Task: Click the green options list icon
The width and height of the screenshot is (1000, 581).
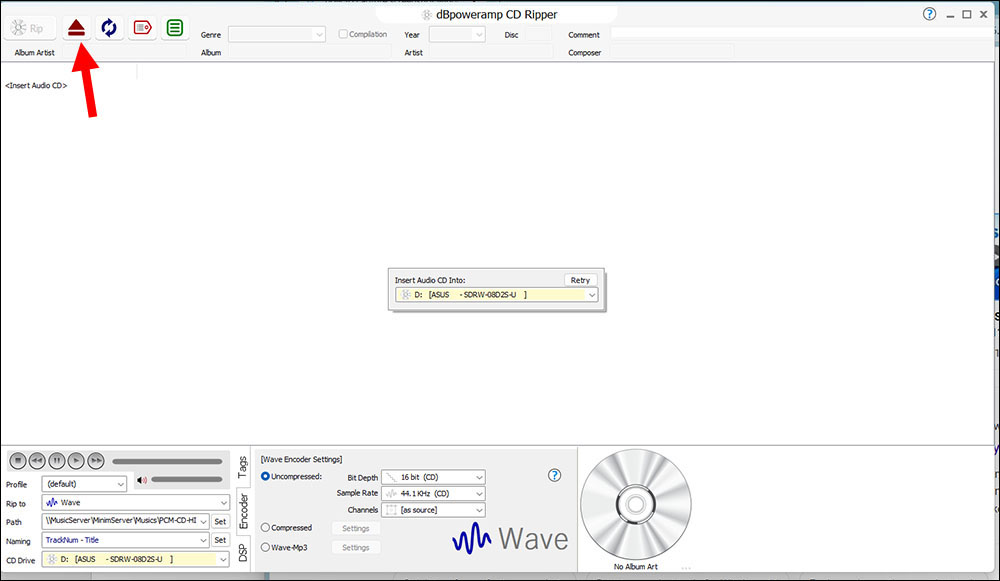Action: (174, 28)
